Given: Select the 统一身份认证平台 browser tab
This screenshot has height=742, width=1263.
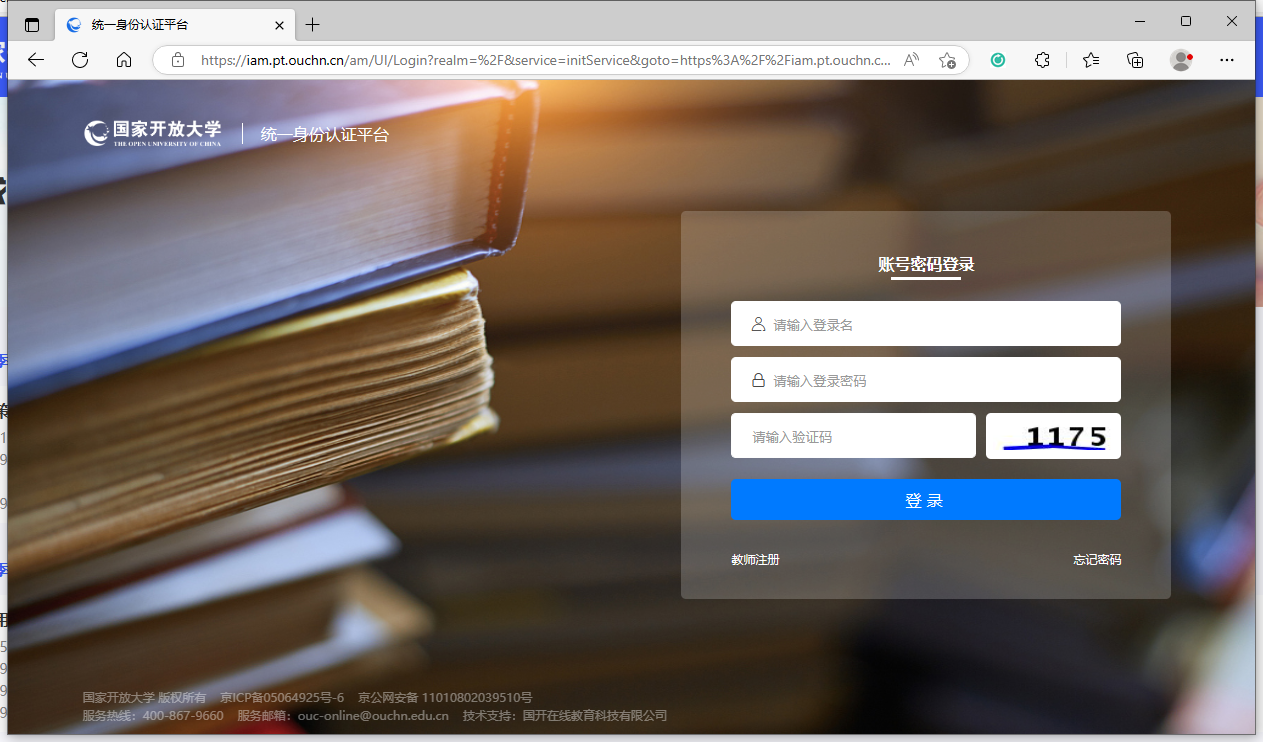Looking at the screenshot, I should [x=160, y=25].
